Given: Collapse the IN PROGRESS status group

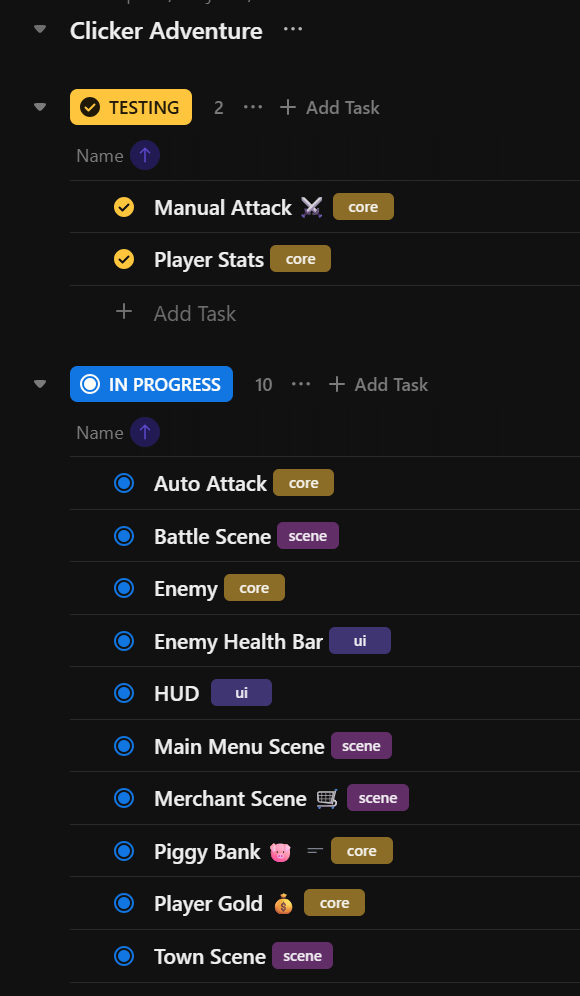Looking at the screenshot, I should pos(40,384).
